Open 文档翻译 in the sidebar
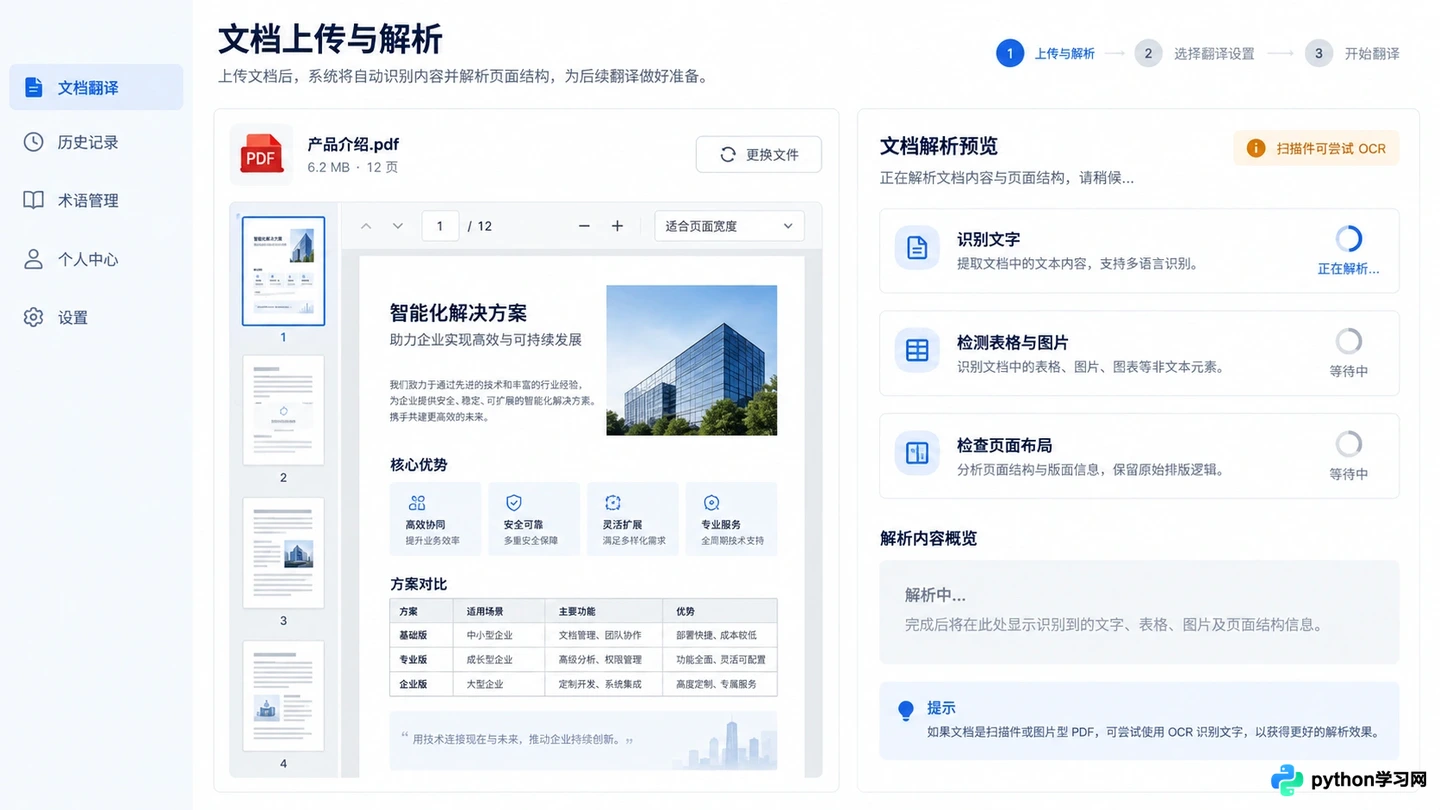 point(96,87)
